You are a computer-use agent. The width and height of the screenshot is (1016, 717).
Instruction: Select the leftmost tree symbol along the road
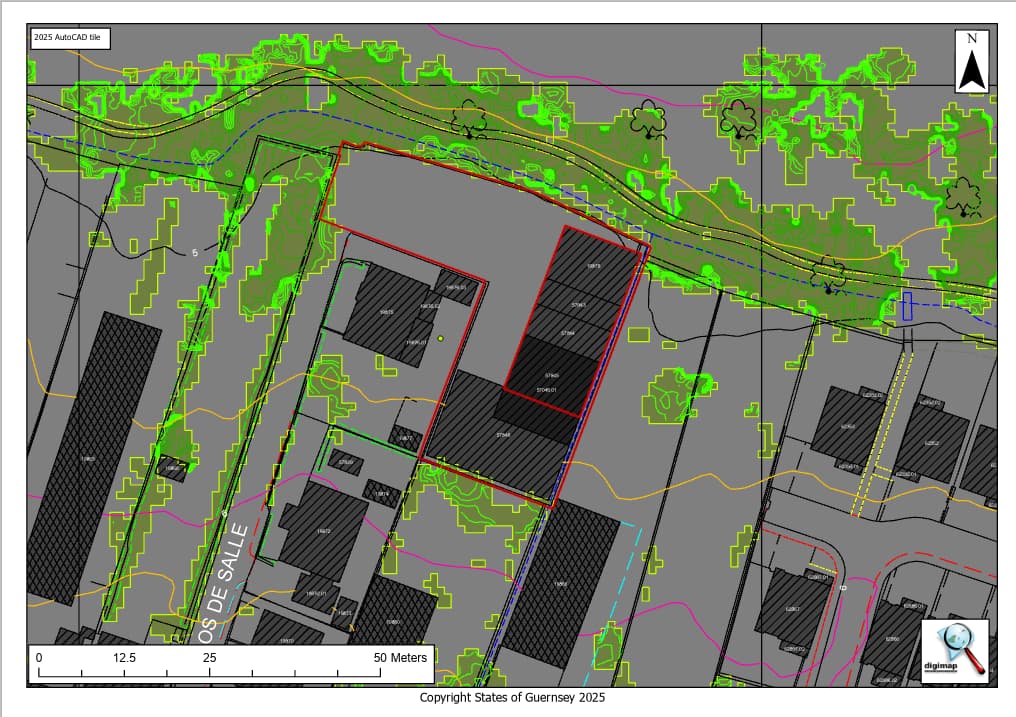pyautogui.click(x=469, y=119)
